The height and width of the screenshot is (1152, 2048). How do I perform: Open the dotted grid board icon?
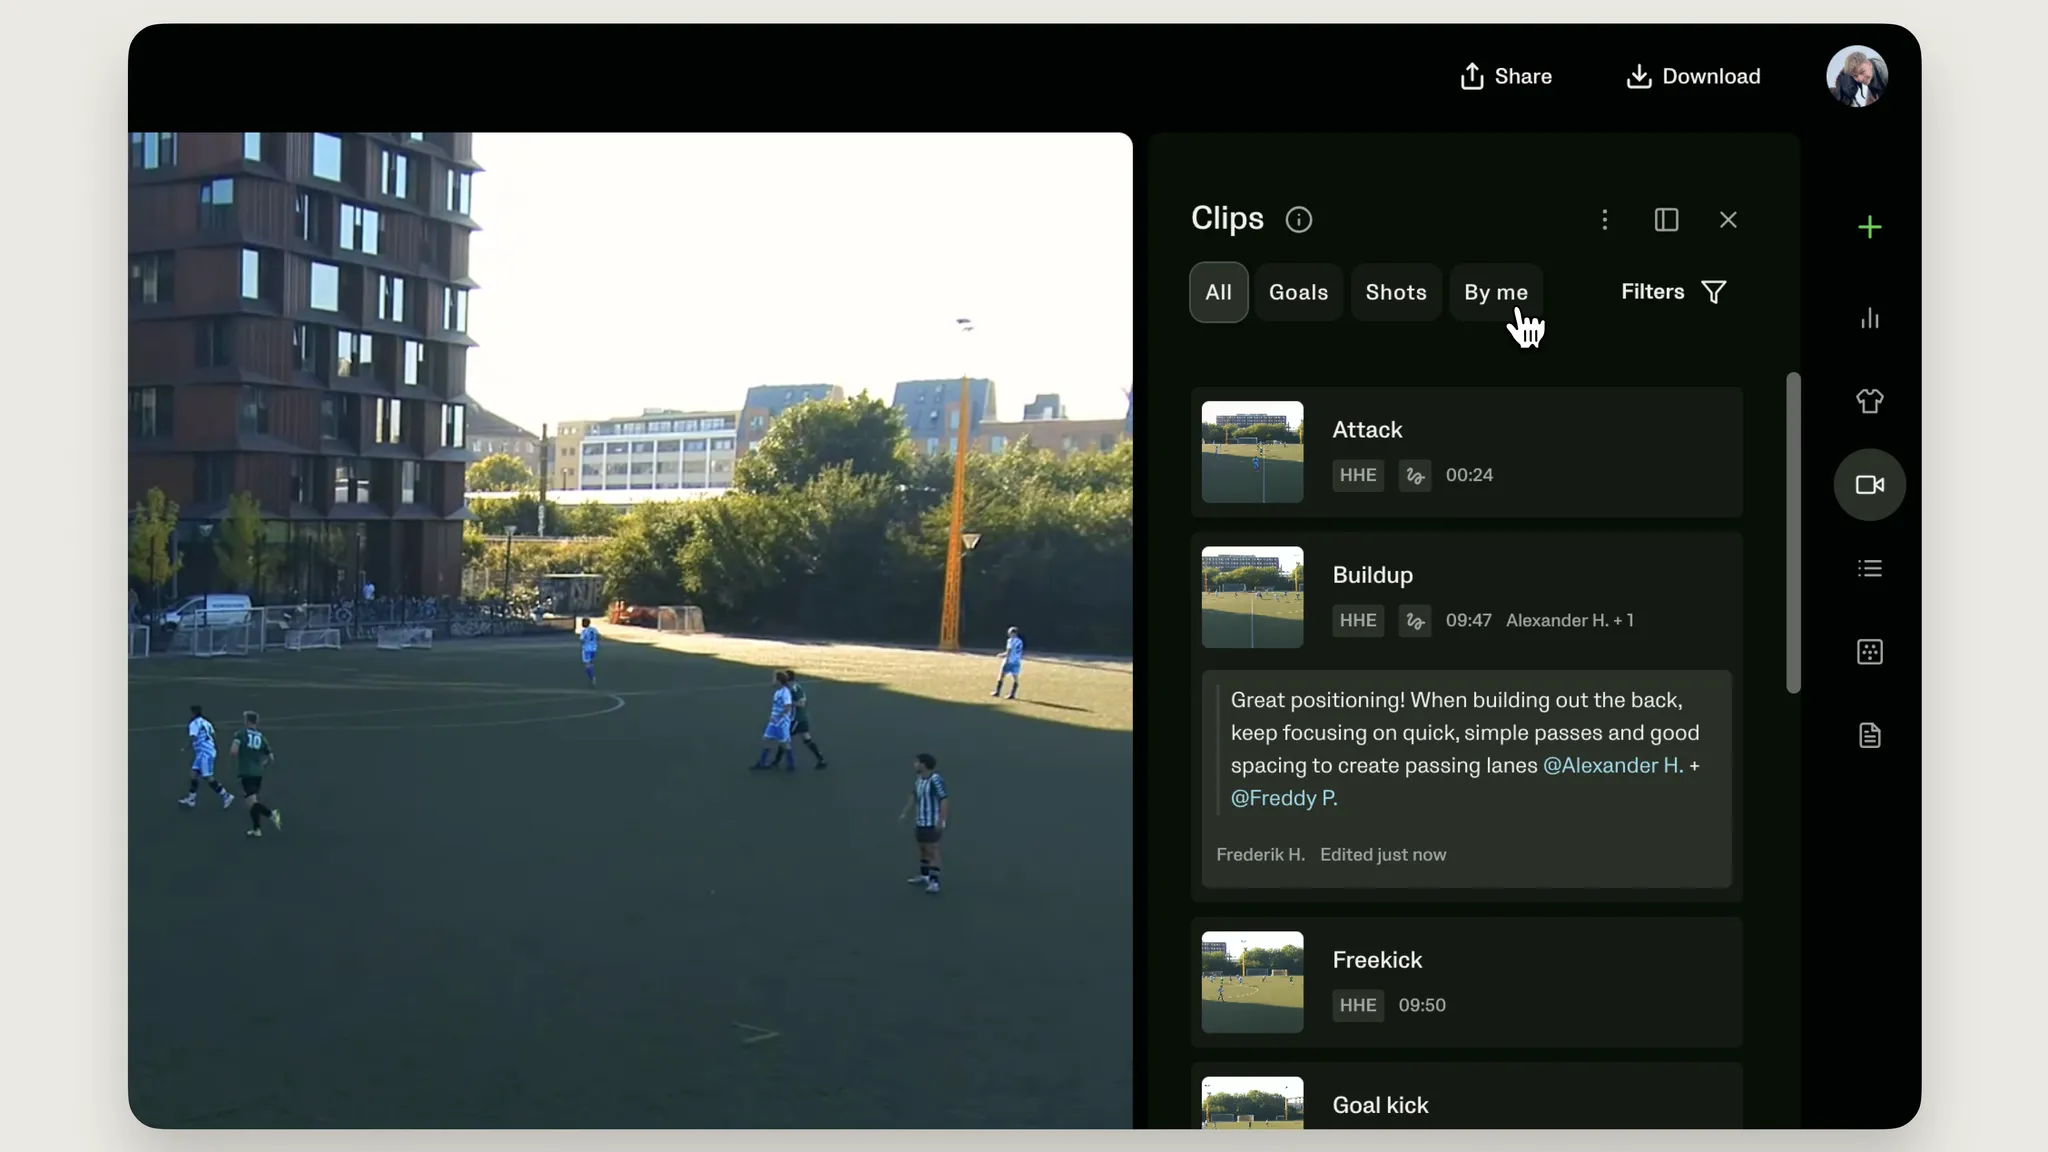1869,652
